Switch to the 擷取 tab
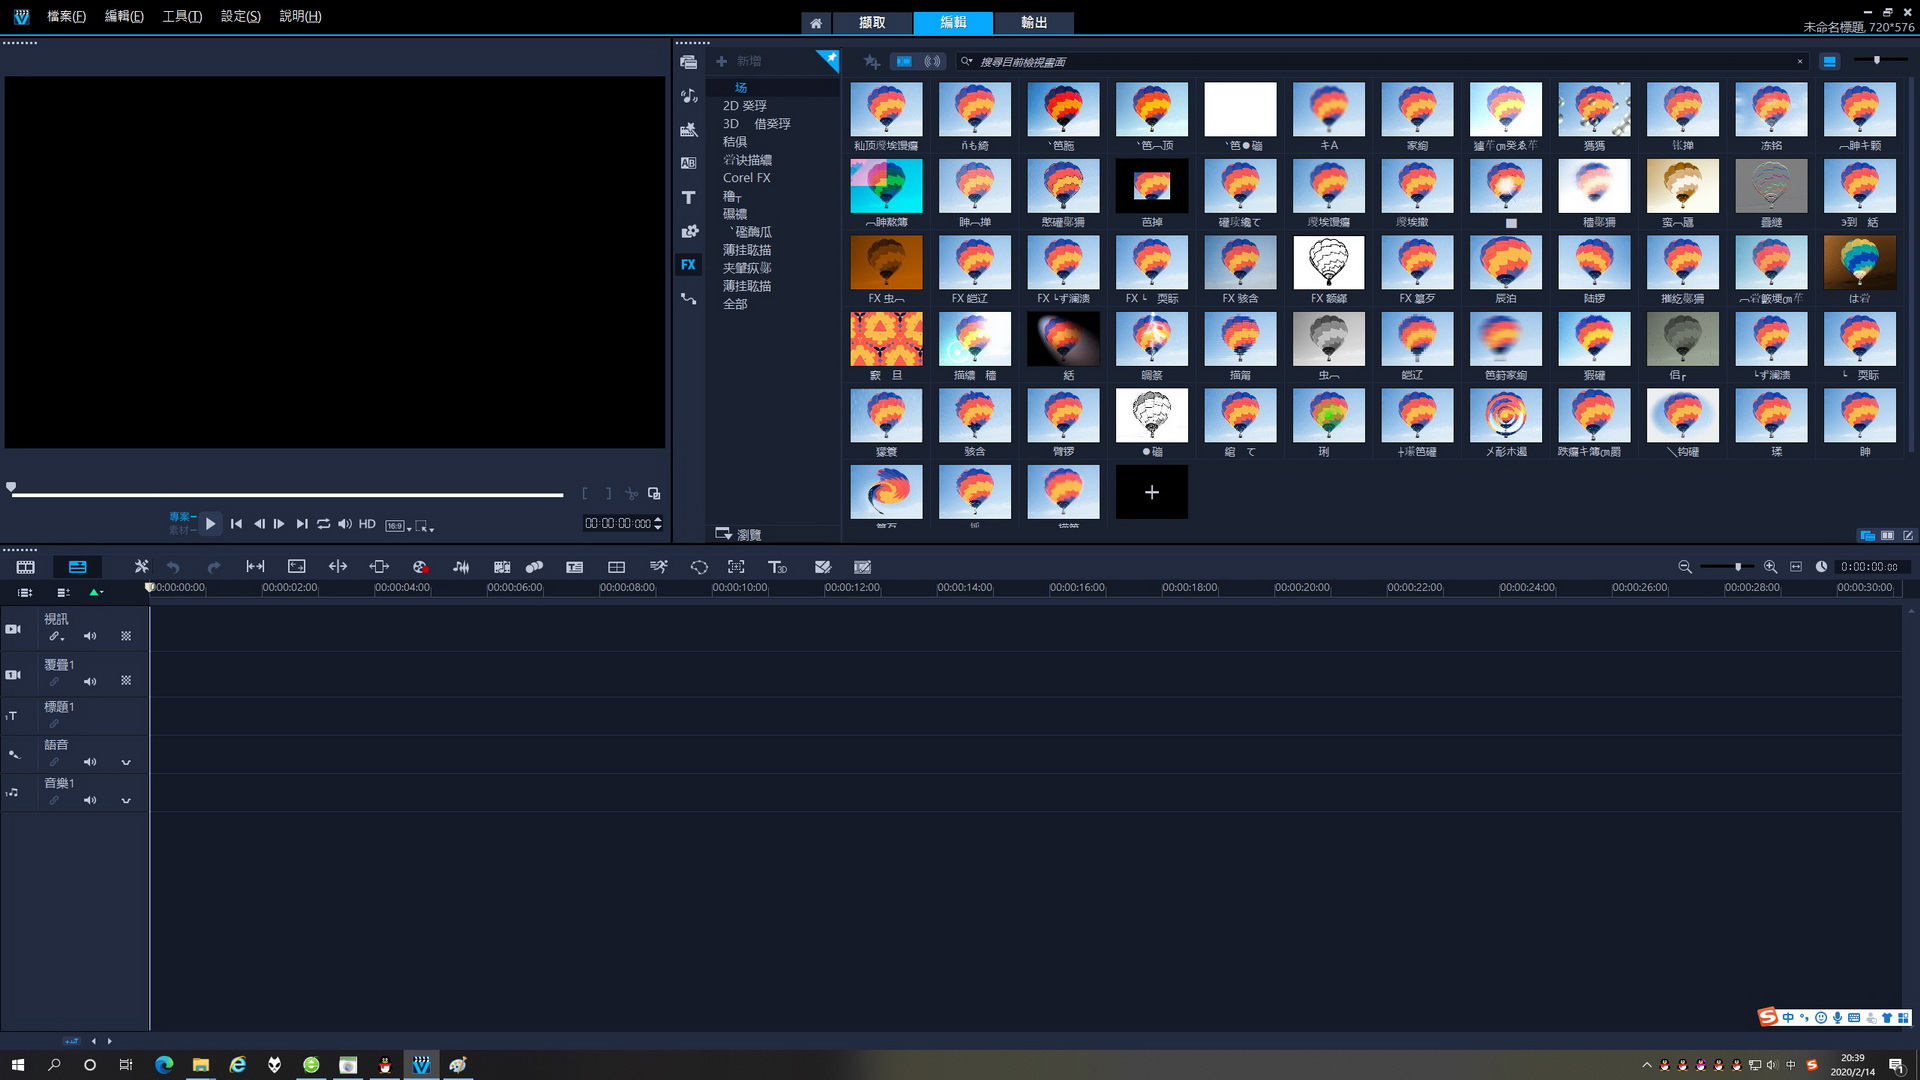 pyautogui.click(x=872, y=22)
